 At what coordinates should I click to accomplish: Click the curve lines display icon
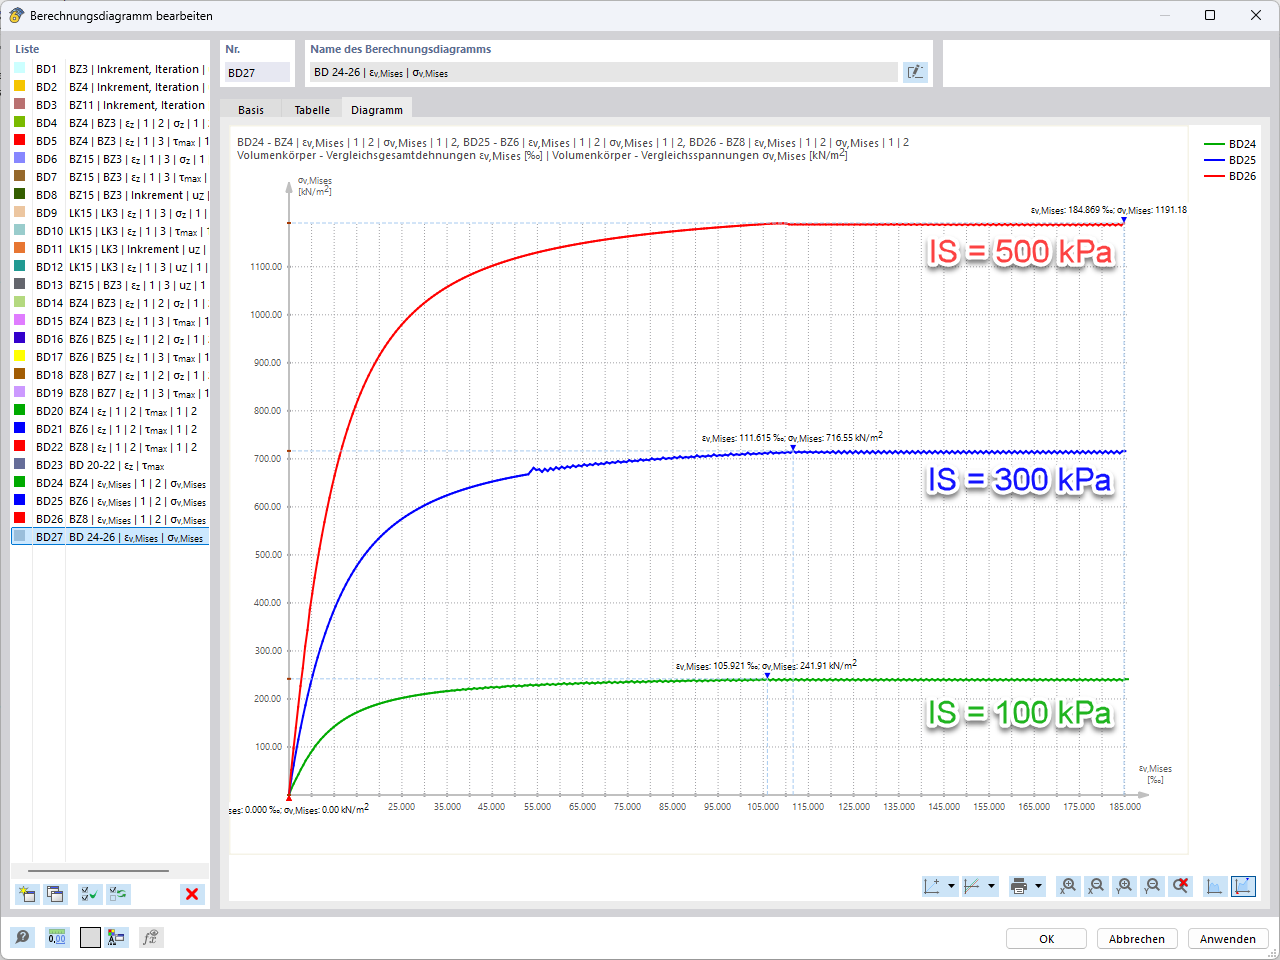coord(972,886)
